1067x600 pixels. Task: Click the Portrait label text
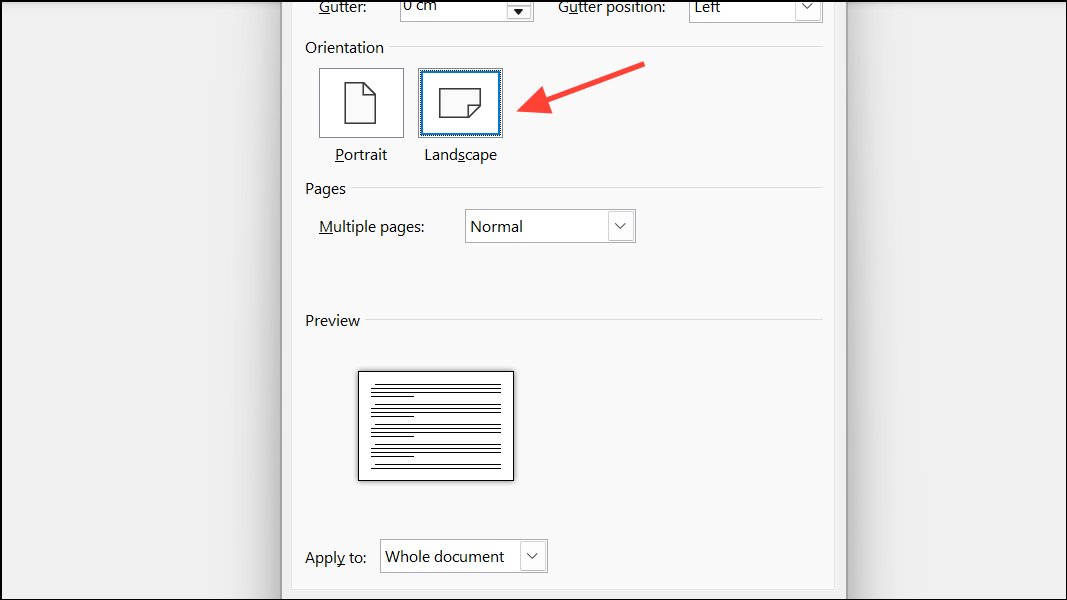361,155
